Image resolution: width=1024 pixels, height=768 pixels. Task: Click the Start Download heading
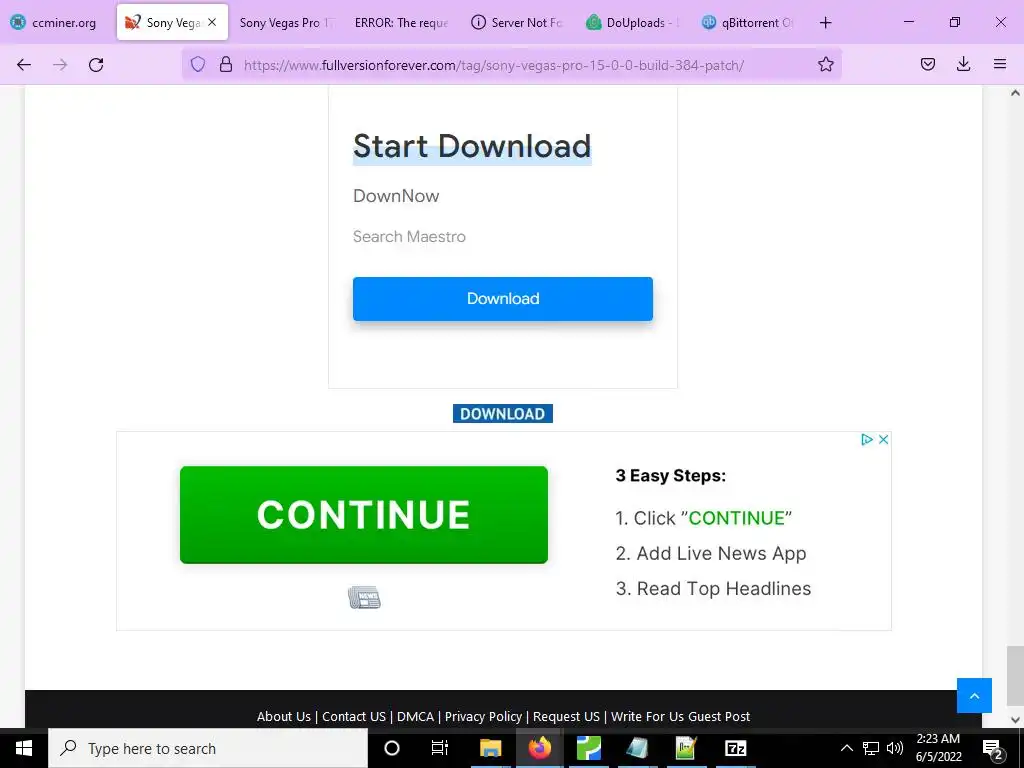coord(472,146)
